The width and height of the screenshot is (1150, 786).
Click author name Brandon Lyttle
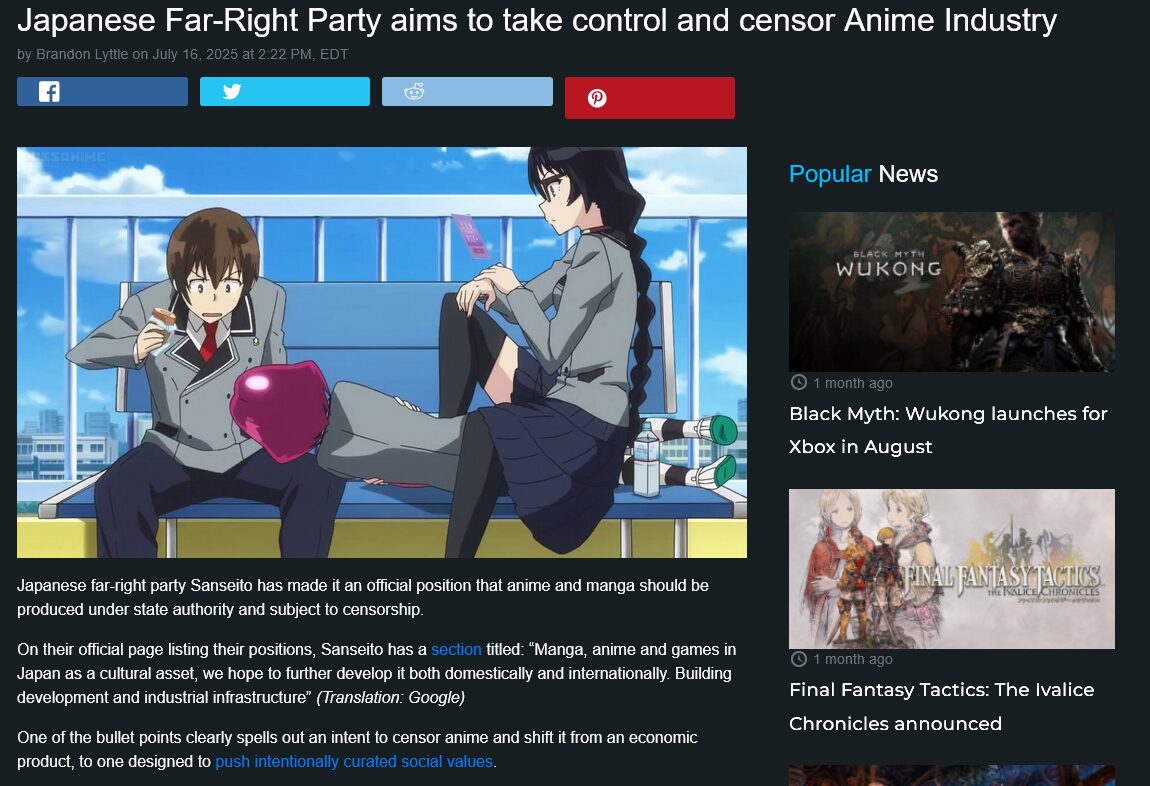pos(82,54)
